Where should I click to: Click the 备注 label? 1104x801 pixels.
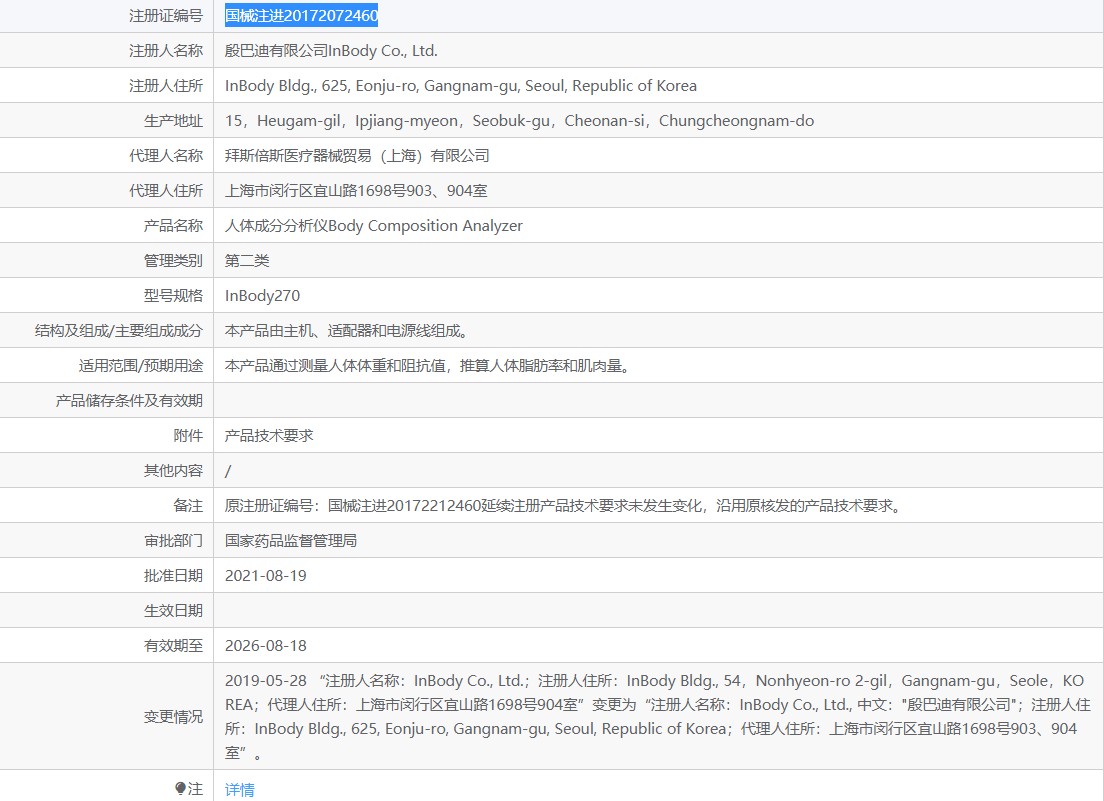pyautogui.click(x=188, y=506)
